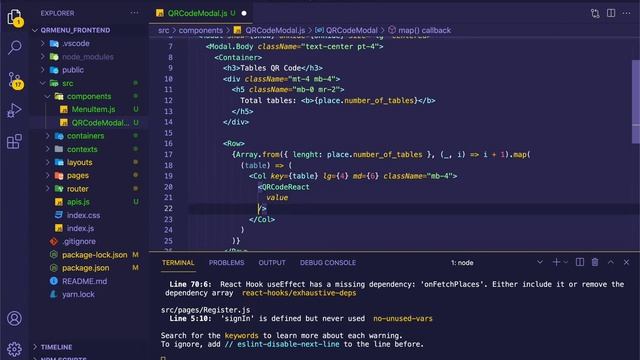640x360 pixels.
Task: Click 'src' in the breadcrumb
Action: click(163, 30)
